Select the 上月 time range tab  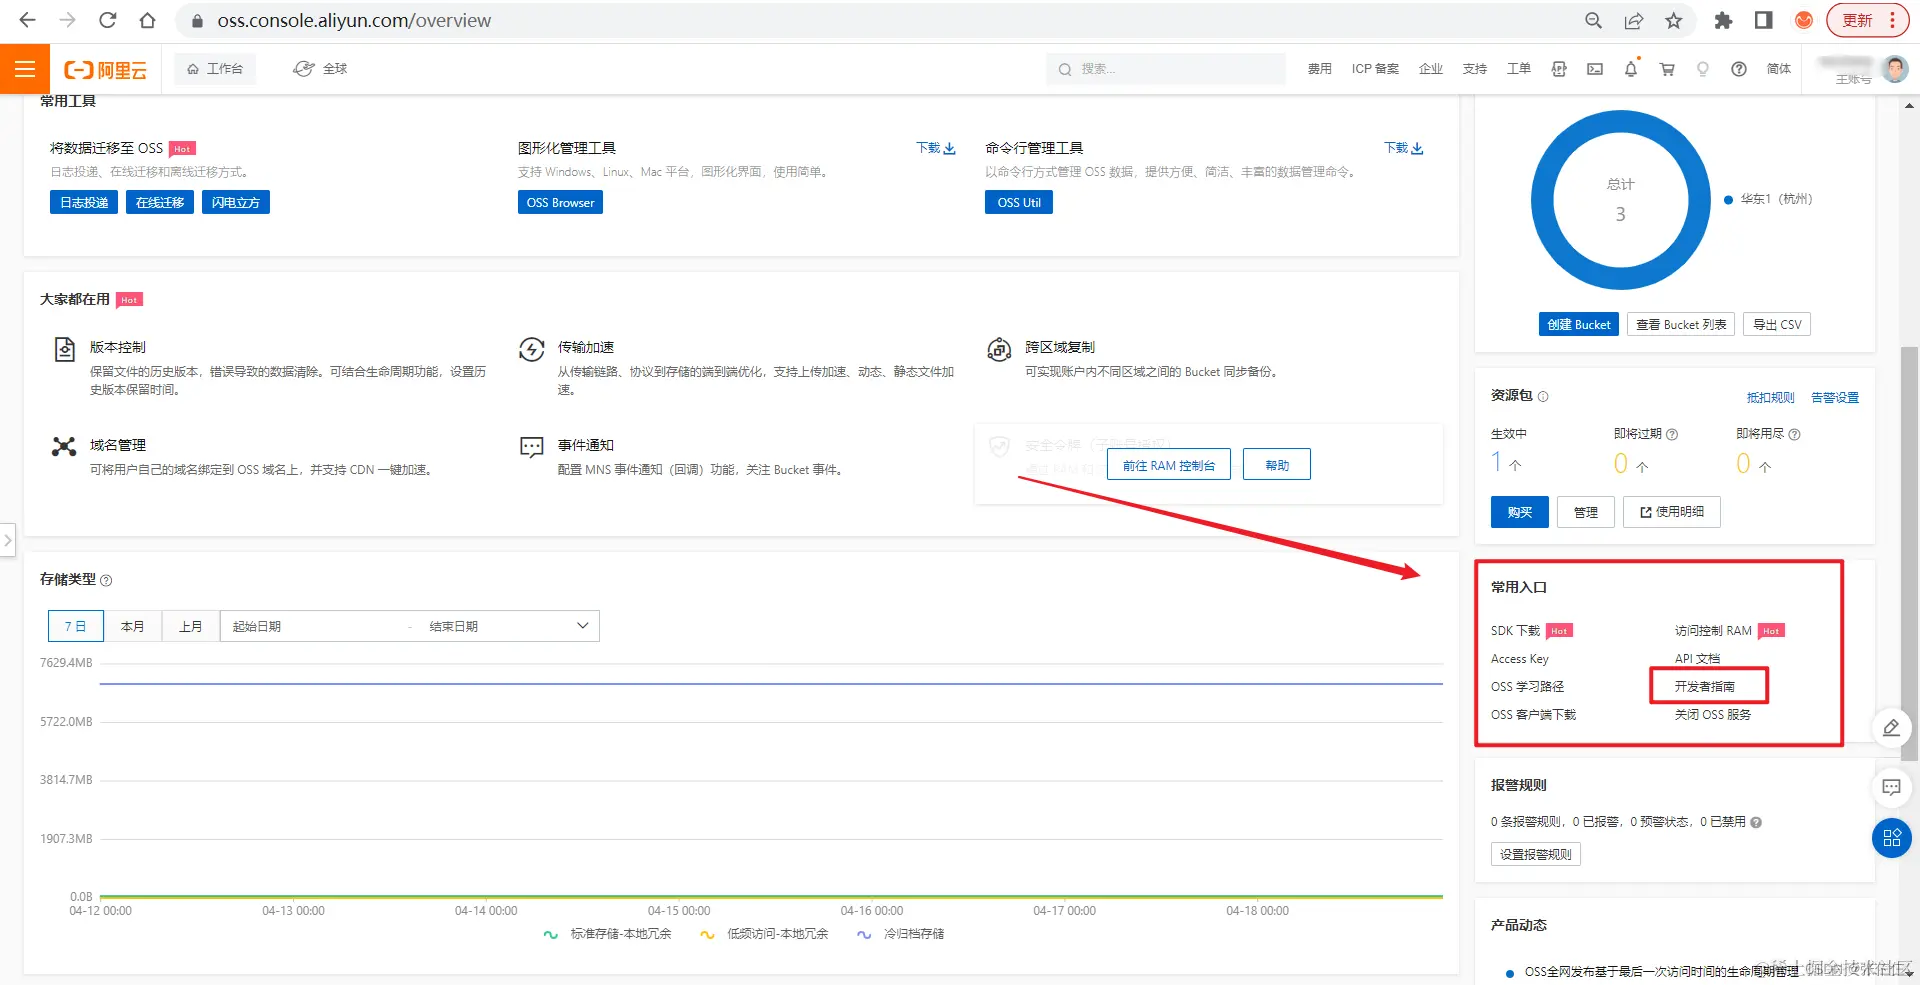tap(190, 626)
